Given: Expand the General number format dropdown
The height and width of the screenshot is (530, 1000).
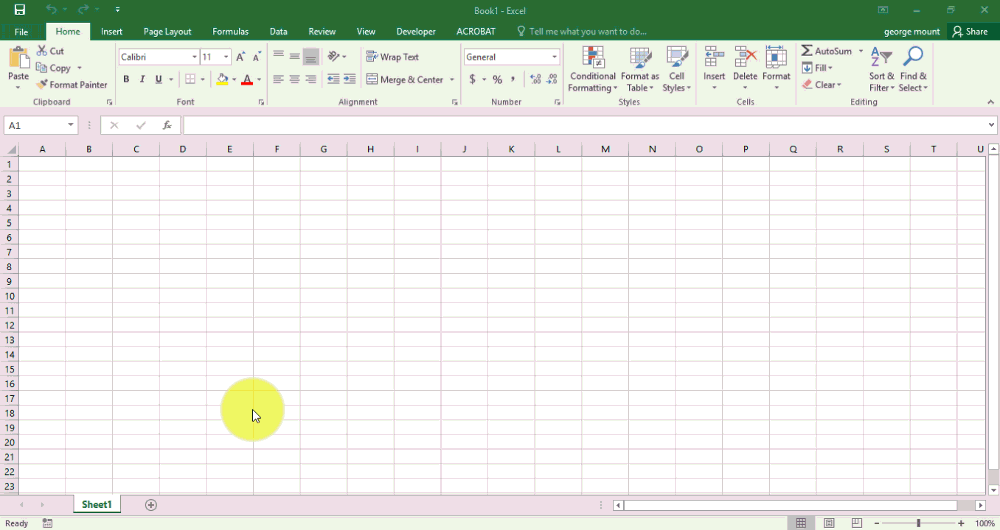Looking at the screenshot, I should click(x=554, y=57).
